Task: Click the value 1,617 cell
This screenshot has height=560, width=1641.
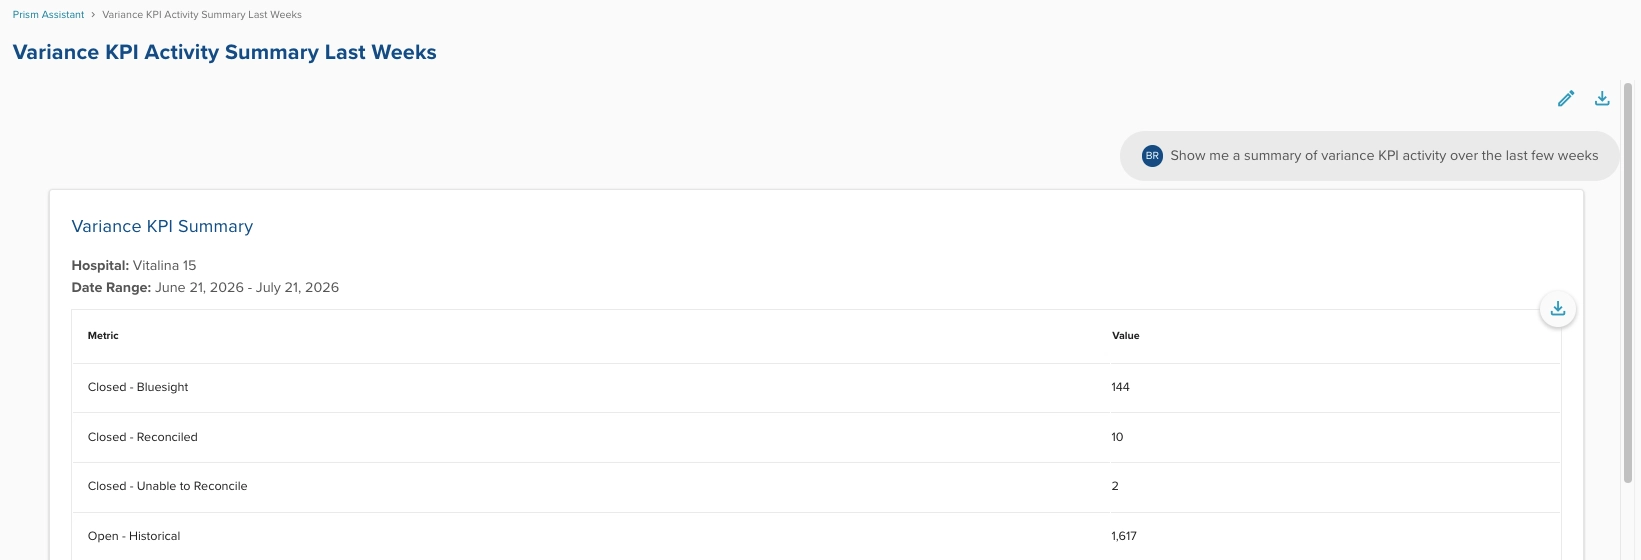Action: [1123, 536]
